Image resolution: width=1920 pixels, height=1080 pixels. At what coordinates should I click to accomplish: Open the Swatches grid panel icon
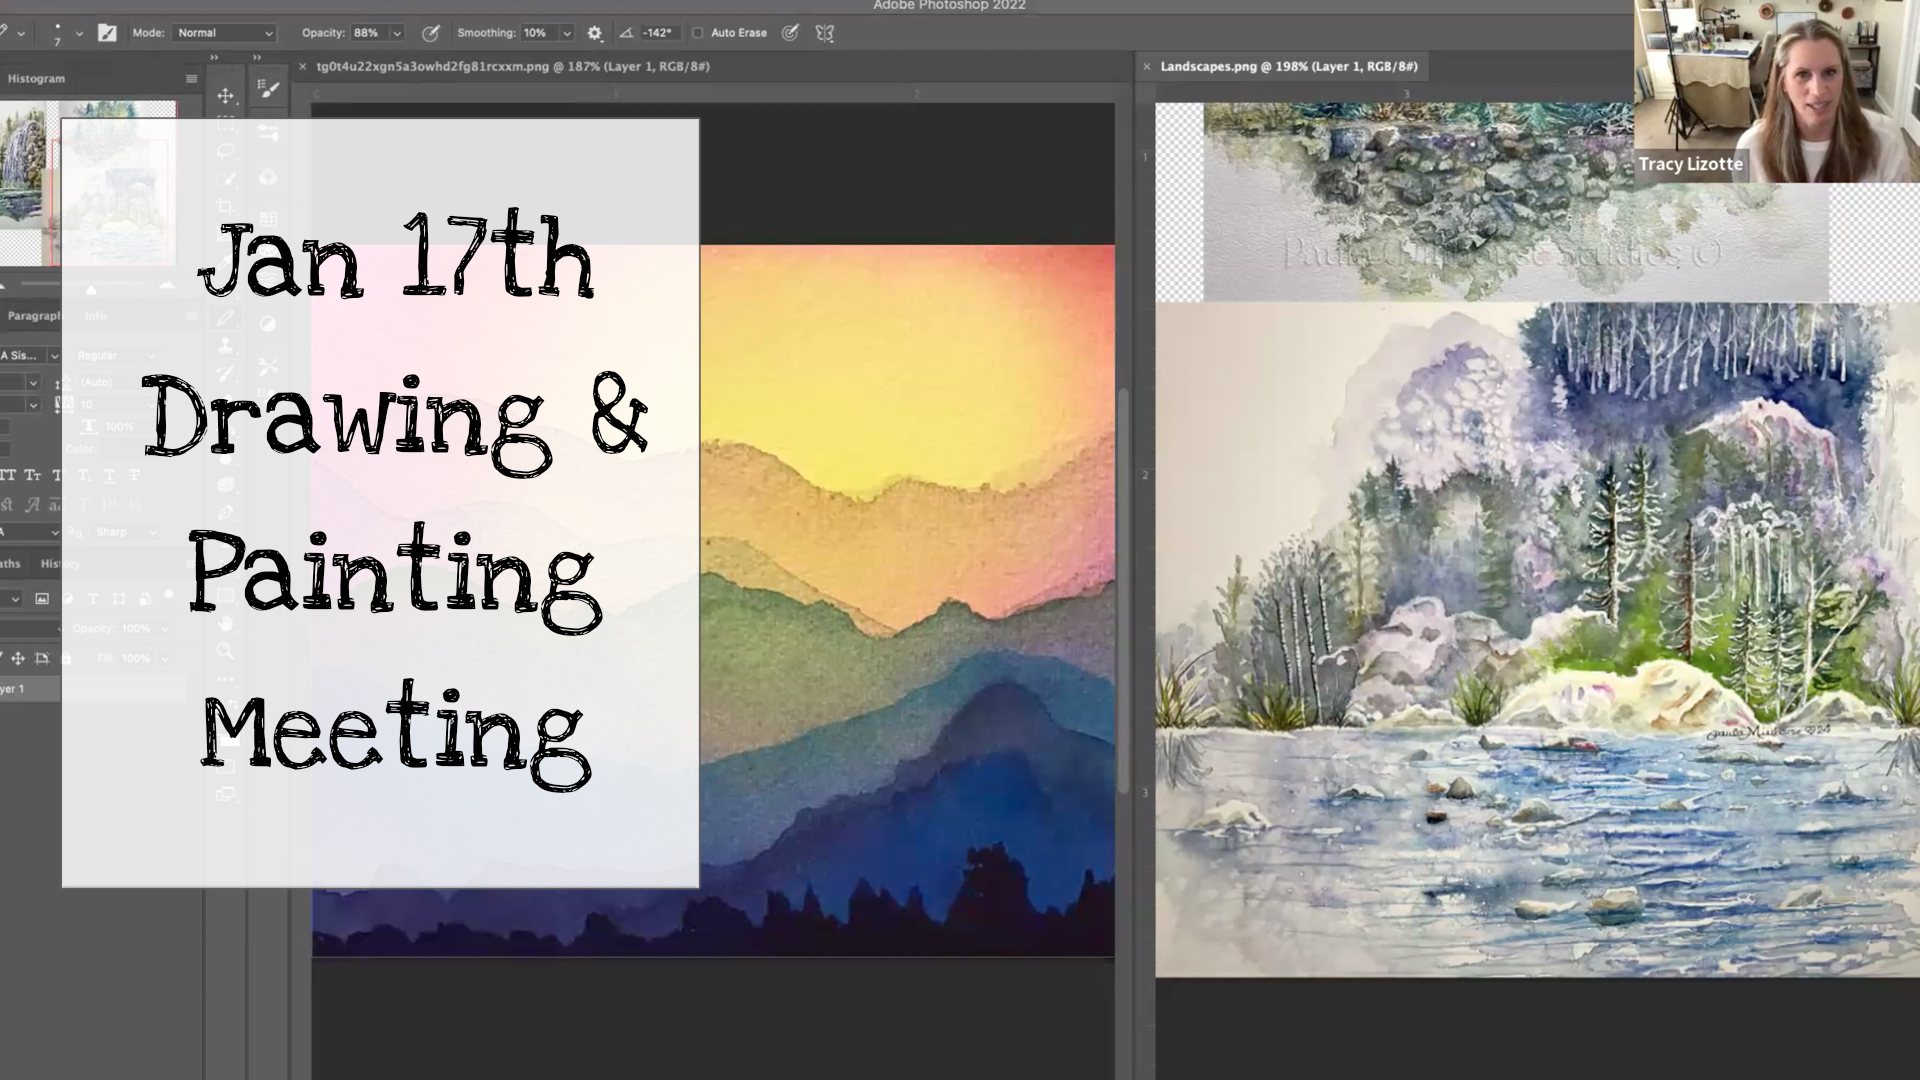coord(268,219)
